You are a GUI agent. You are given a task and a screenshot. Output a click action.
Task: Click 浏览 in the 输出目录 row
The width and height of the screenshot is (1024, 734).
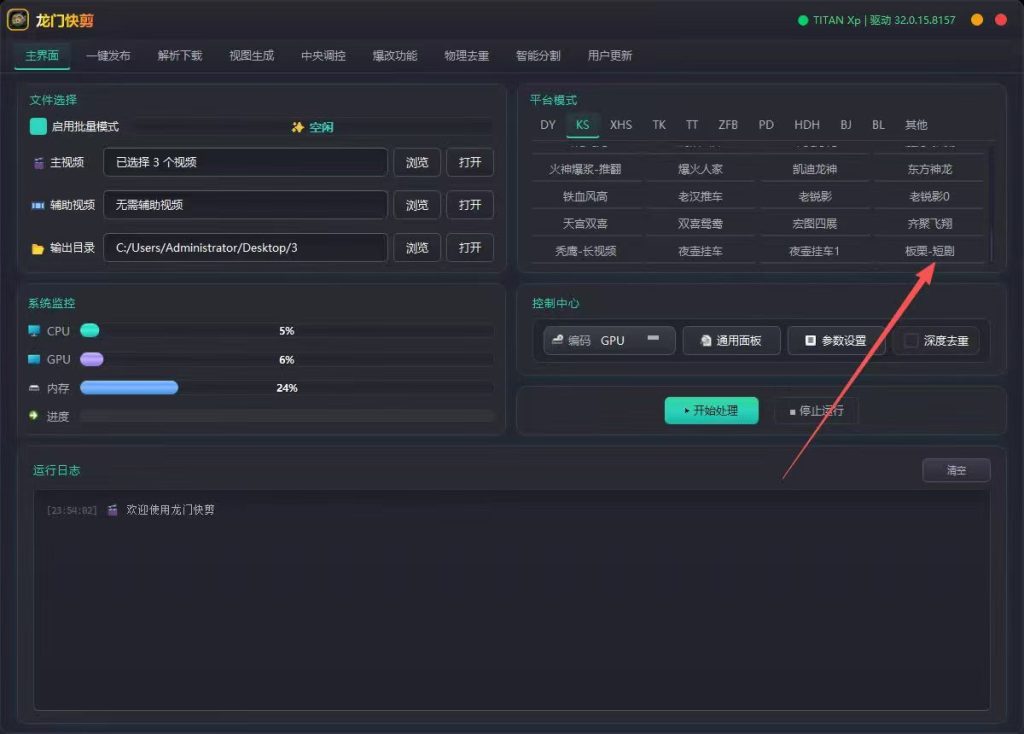pos(417,248)
